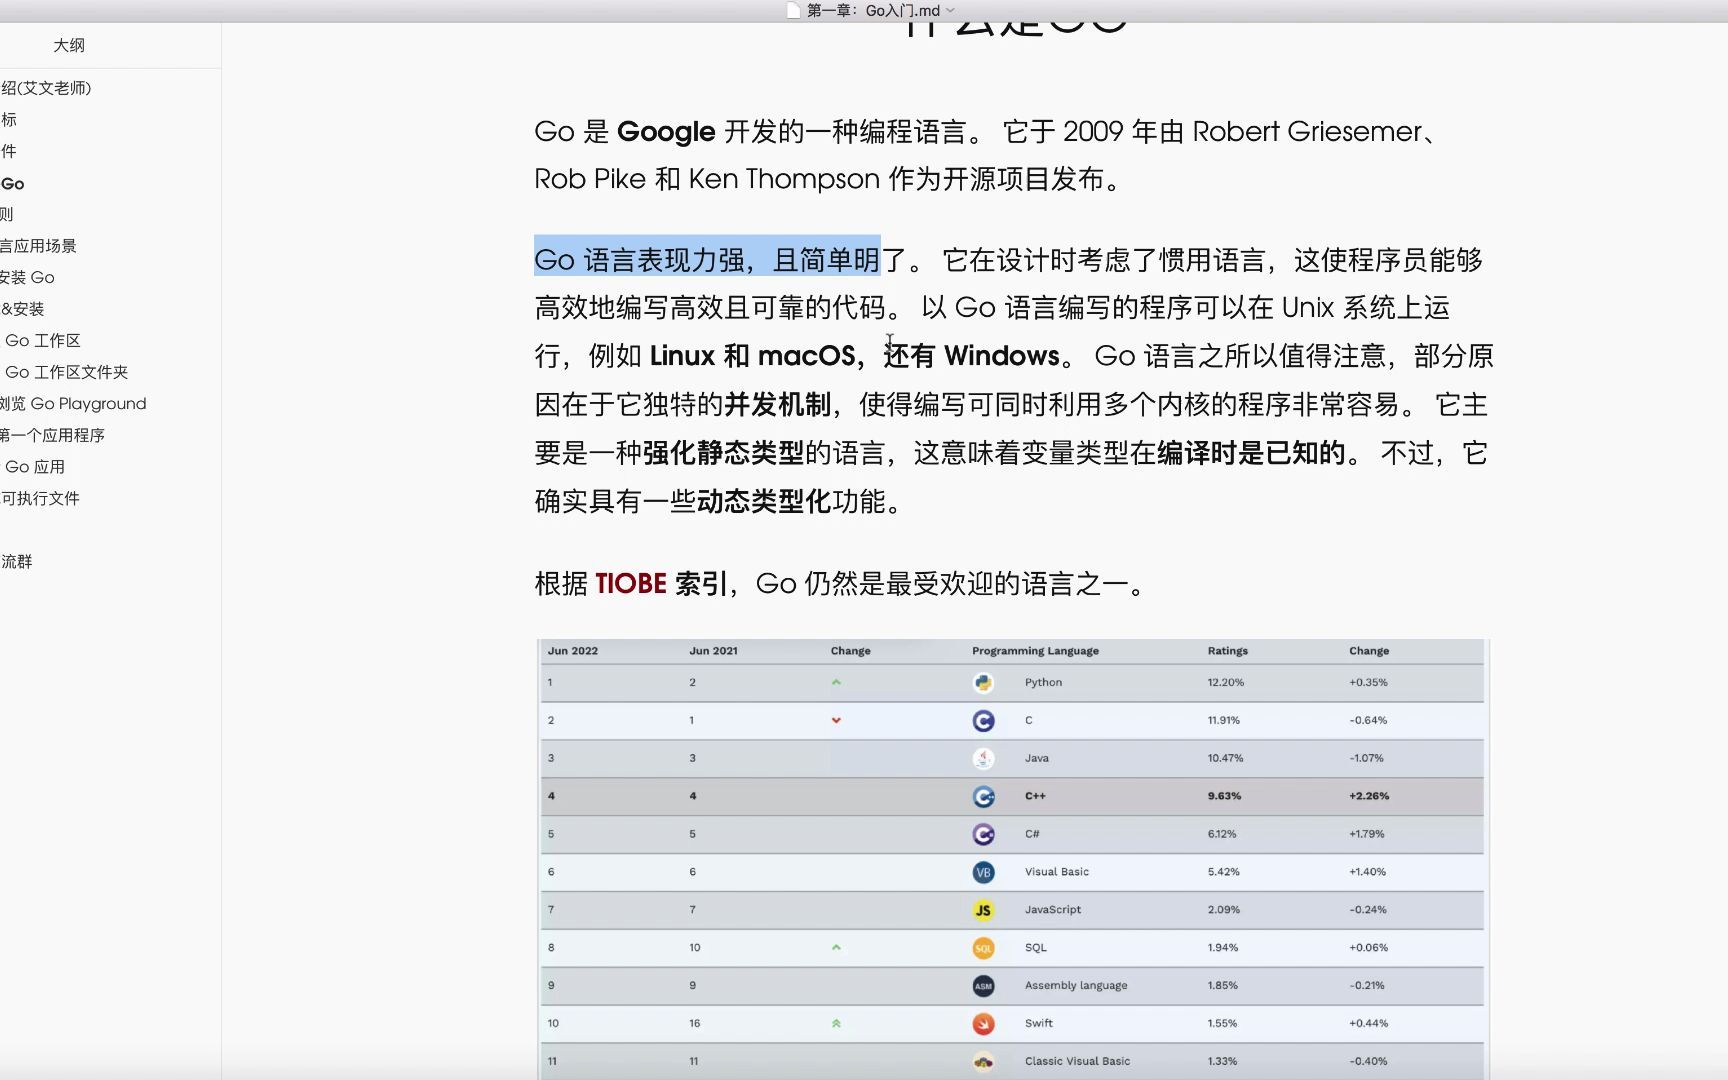Click the document icon in the title bar
Image resolution: width=1728 pixels, height=1080 pixels.
click(793, 10)
